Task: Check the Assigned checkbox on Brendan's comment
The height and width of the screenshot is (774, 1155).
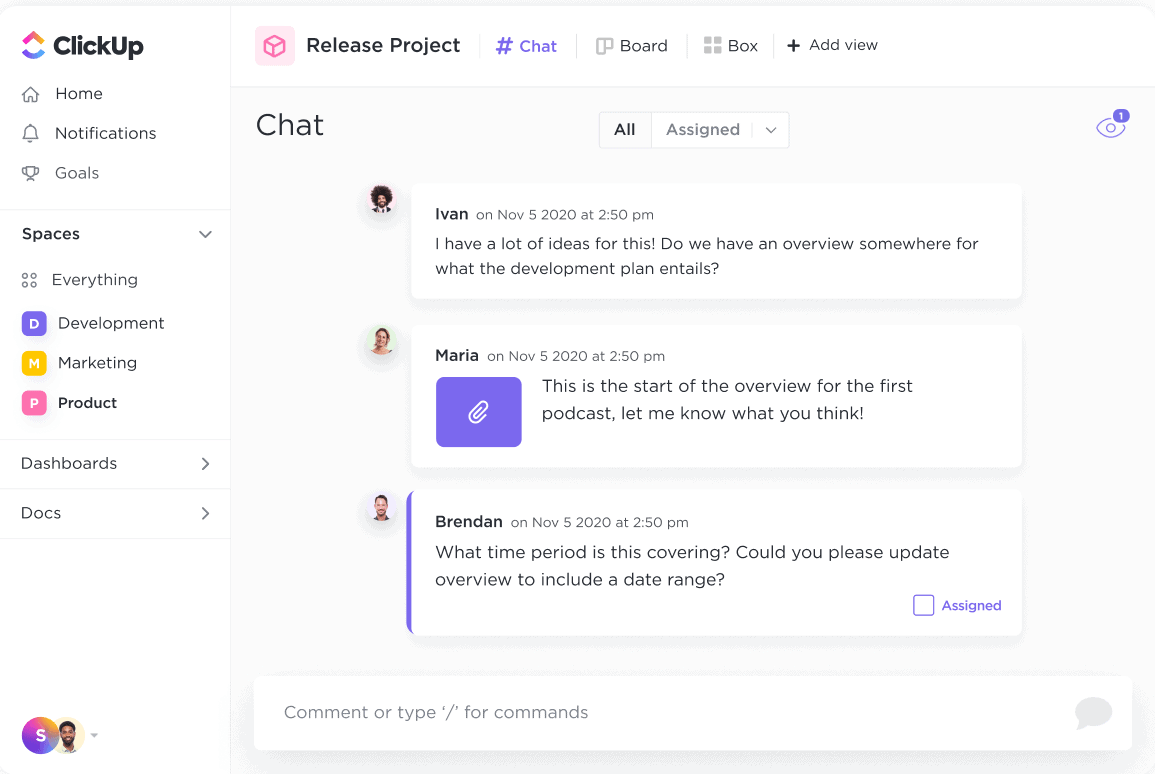Action: [923, 605]
